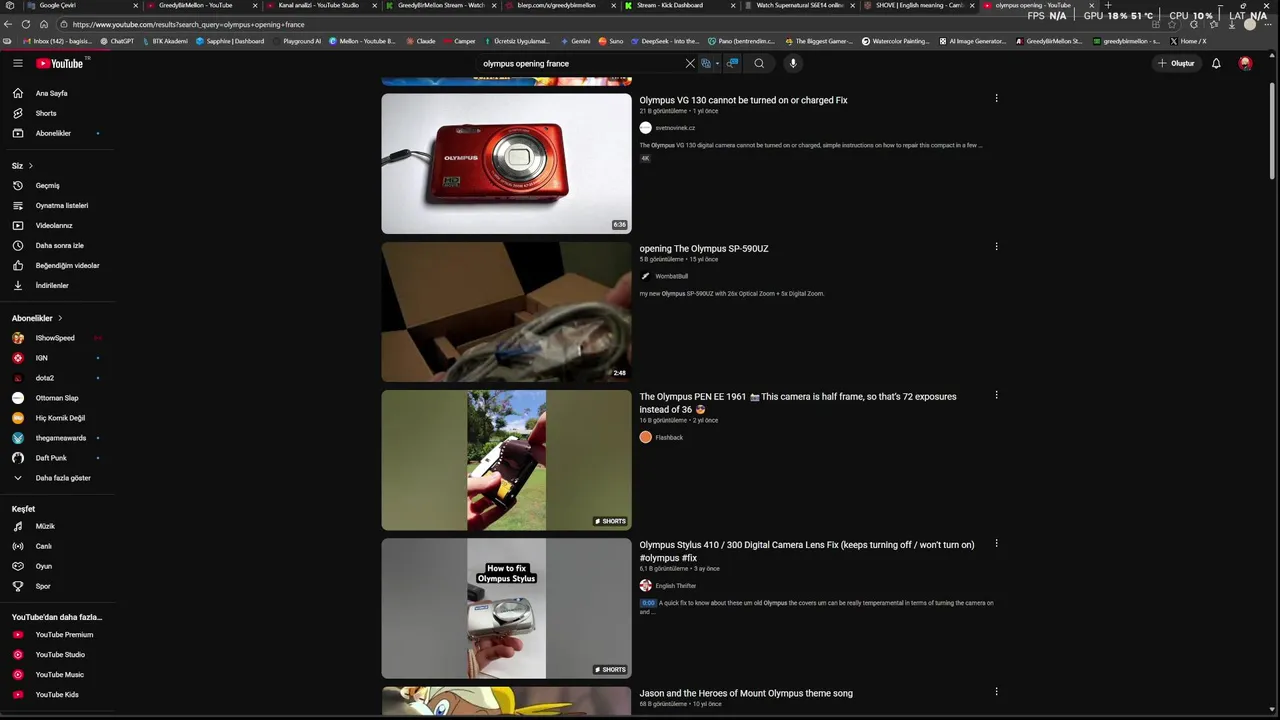Open DeepSeek bookmark
The image size is (1280, 720).
pyautogui.click(x=665, y=41)
